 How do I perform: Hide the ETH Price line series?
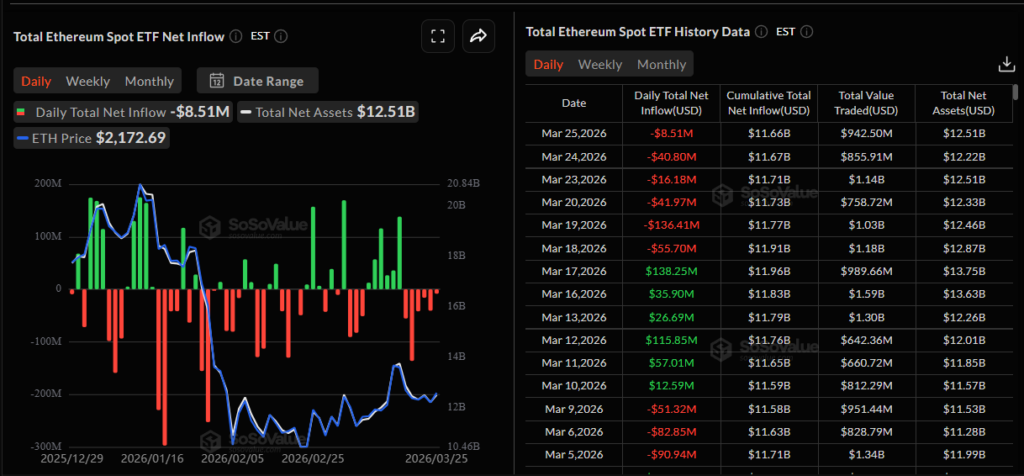coord(90,137)
